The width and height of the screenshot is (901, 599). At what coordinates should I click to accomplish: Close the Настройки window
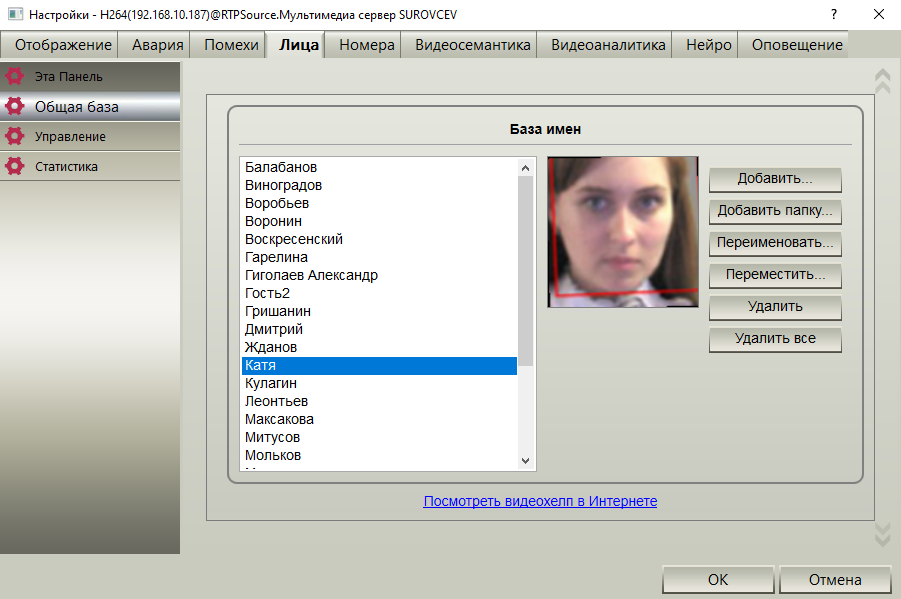879,14
